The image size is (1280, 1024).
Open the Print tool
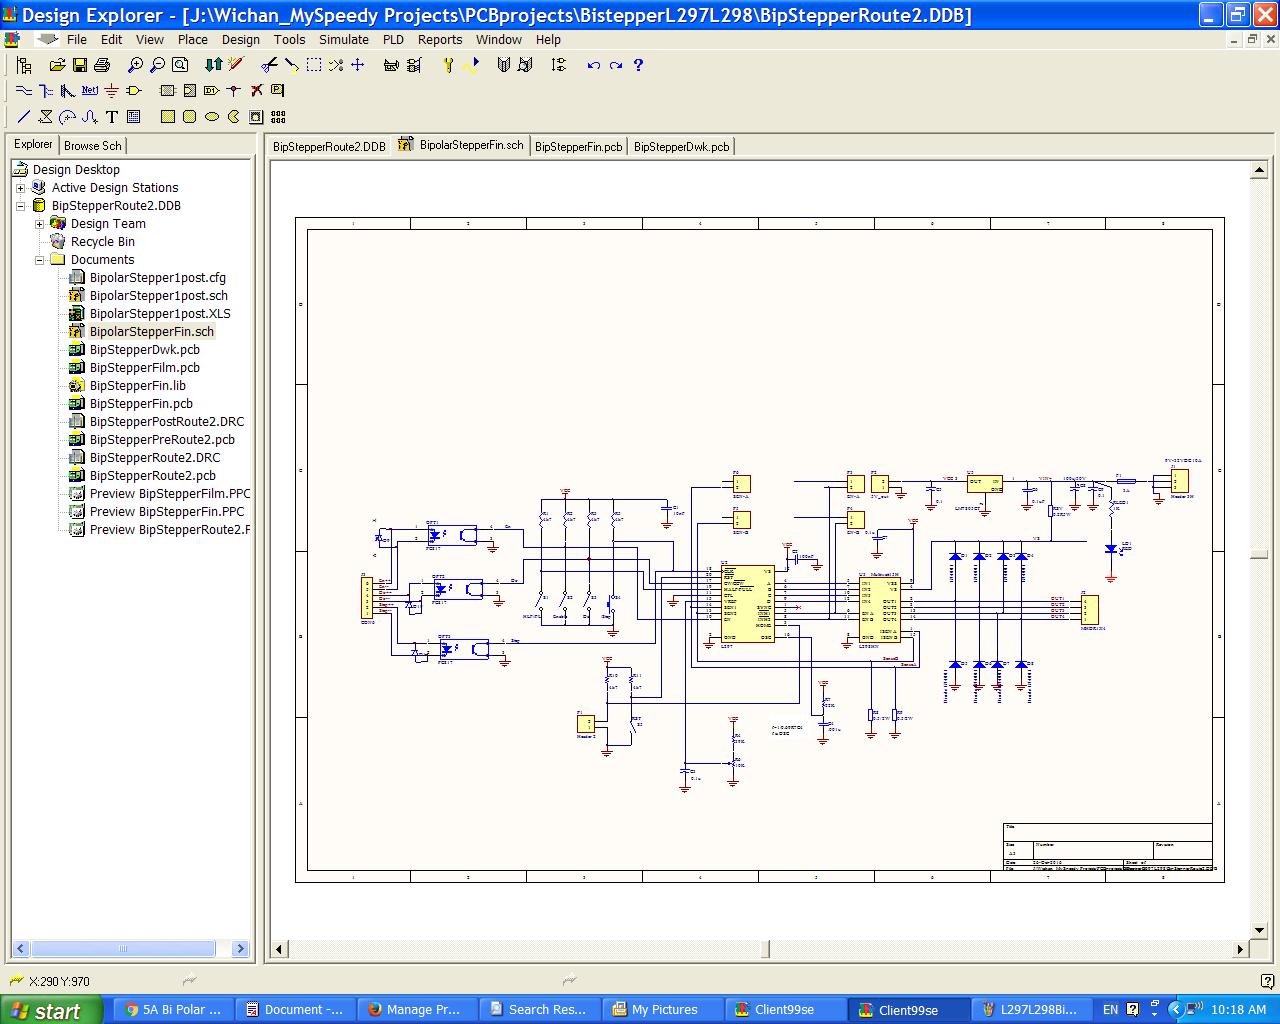tap(101, 65)
